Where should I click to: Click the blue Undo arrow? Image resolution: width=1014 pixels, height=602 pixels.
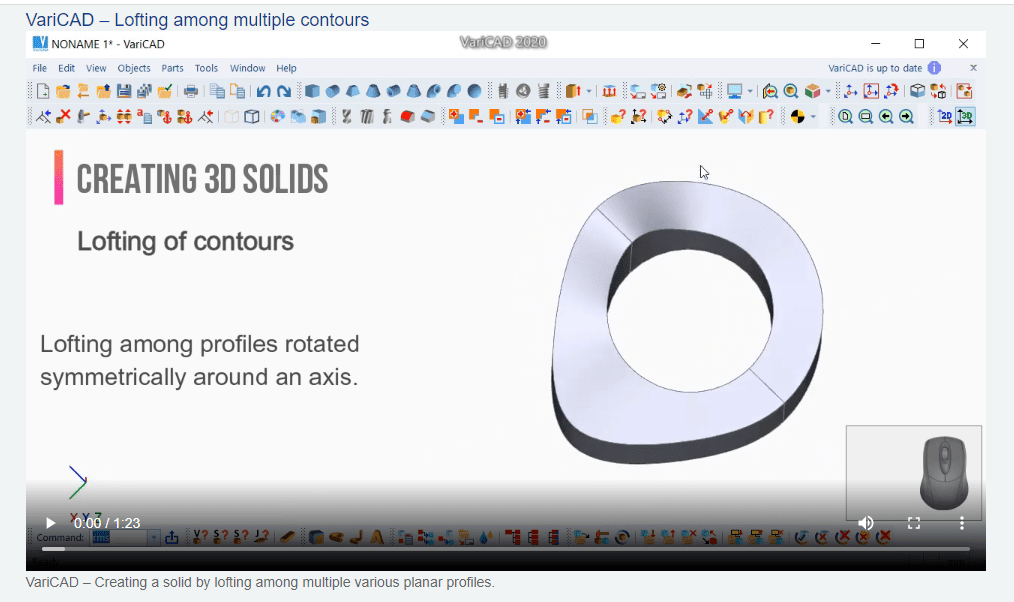[263, 91]
